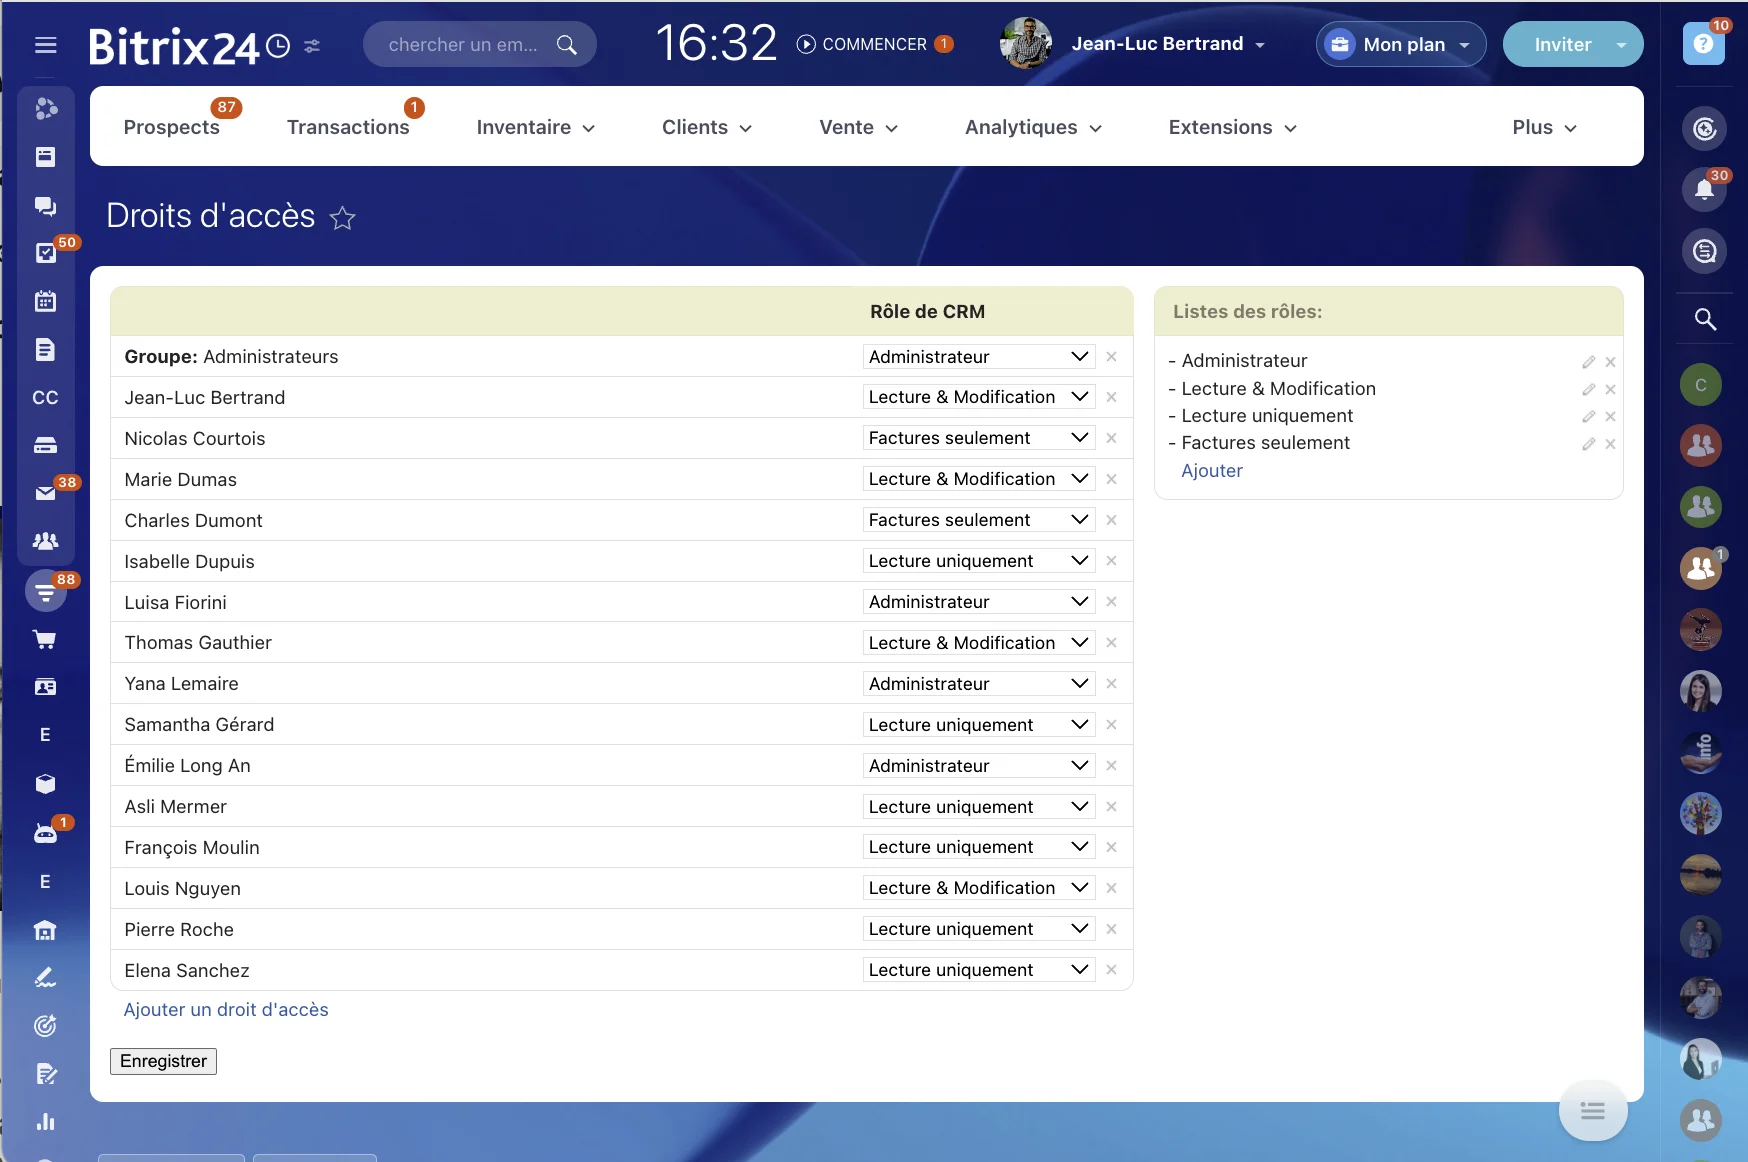Click the Enregistrer button
The height and width of the screenshot is (1162, 1748).
coord(163,1061)
